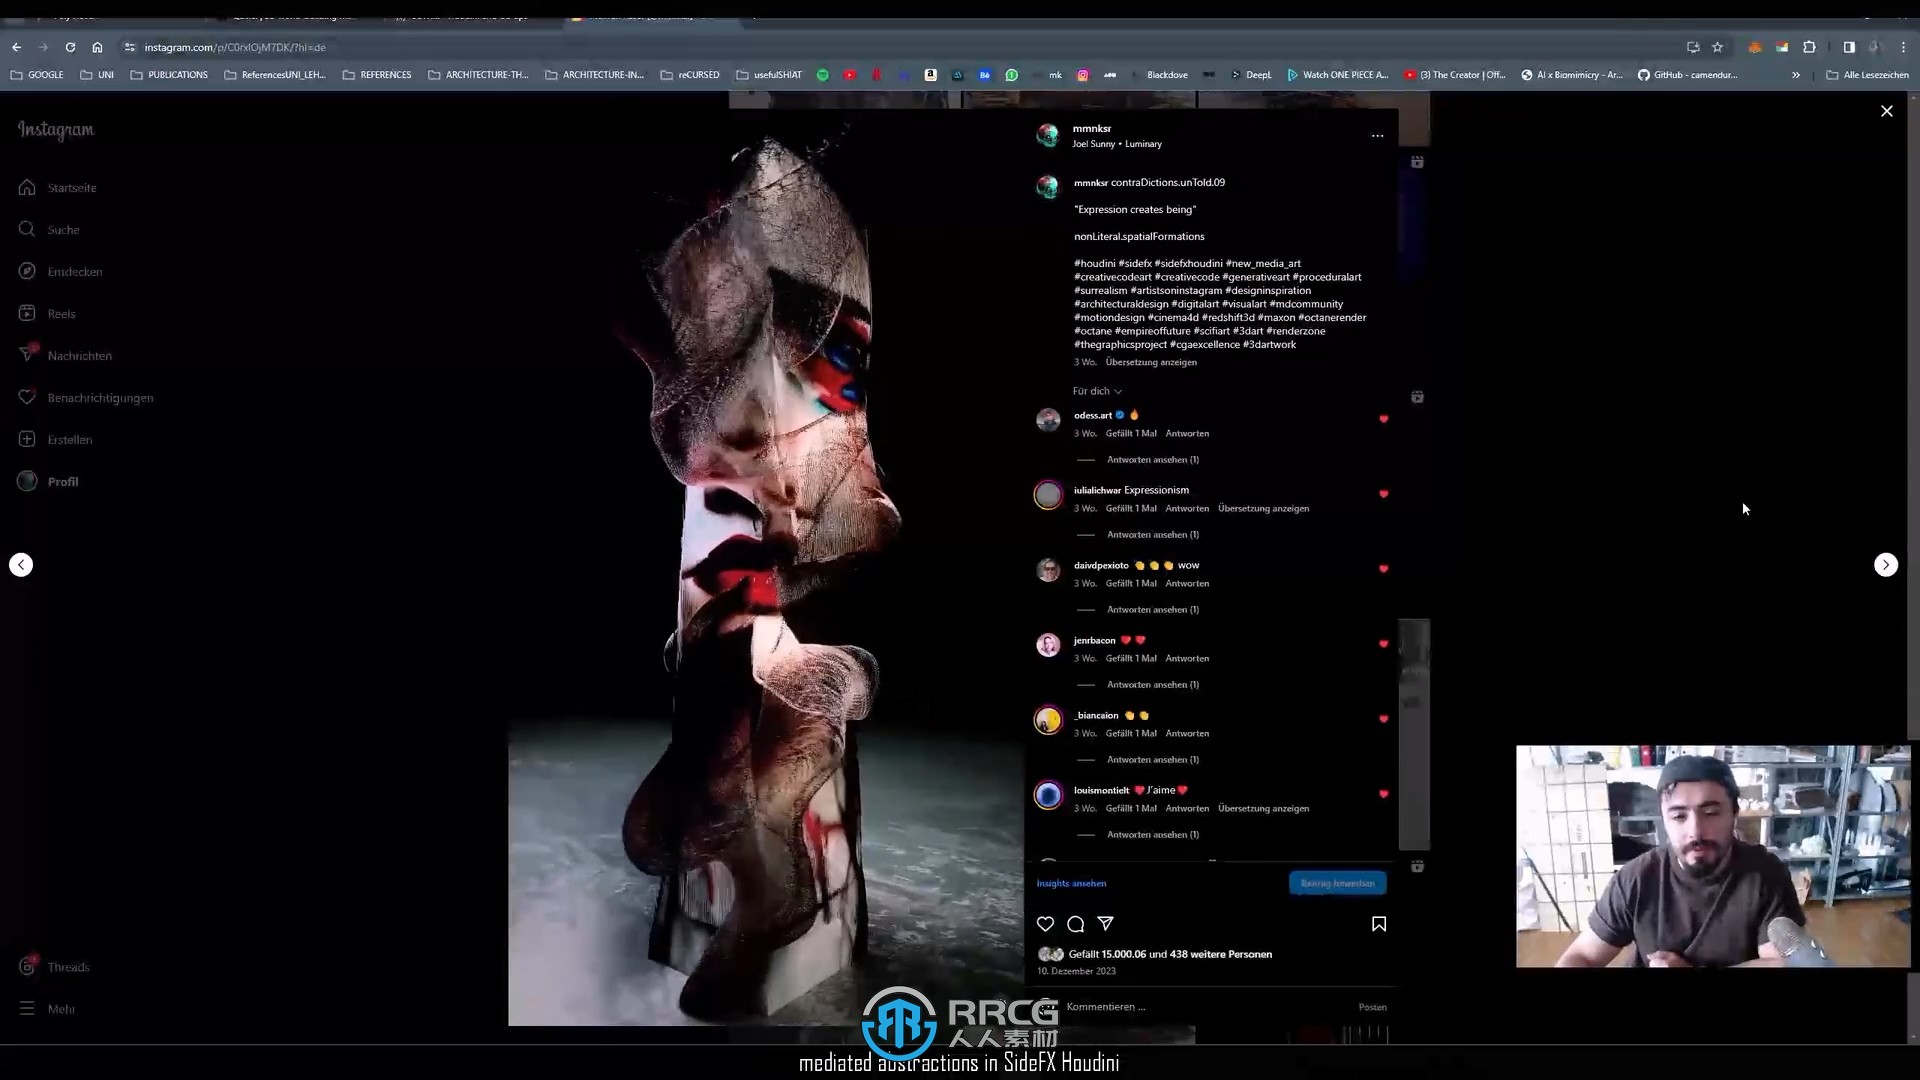Open the Mehr menu

pos(46,1009)
